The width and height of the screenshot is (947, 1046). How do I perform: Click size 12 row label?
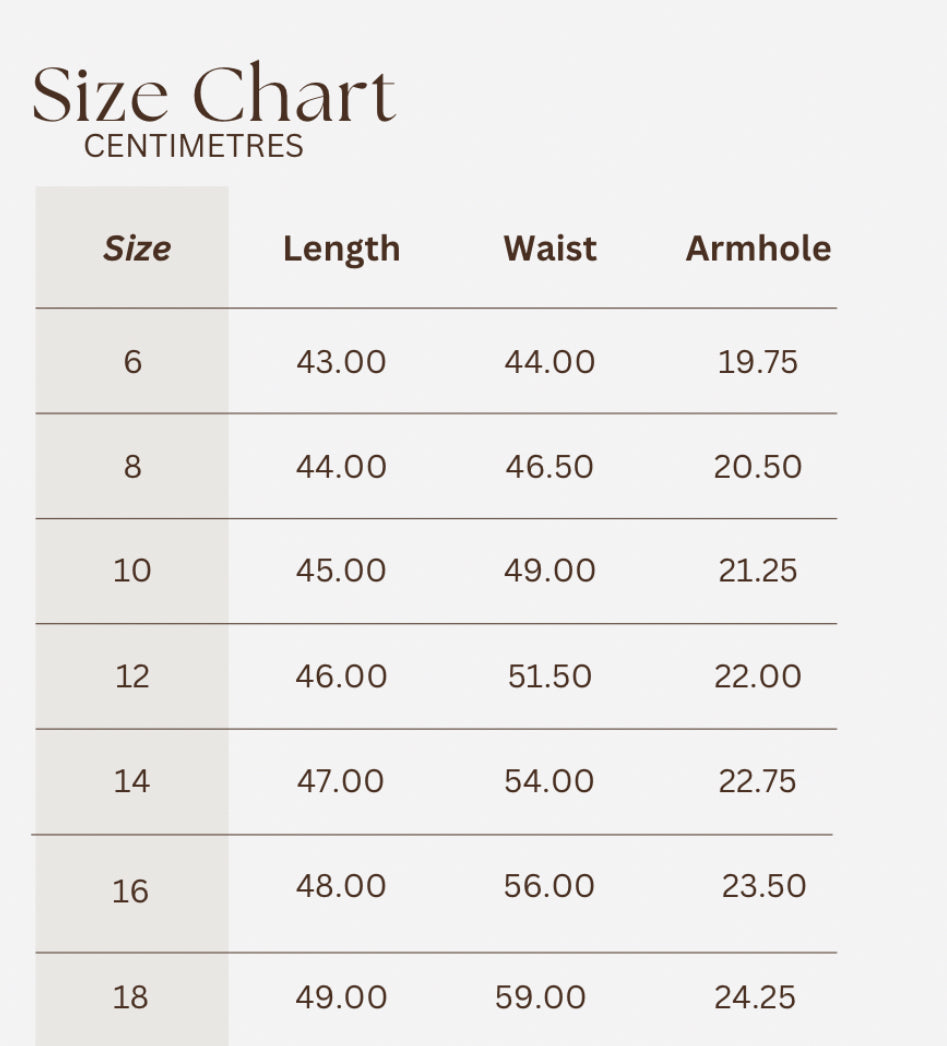coord(132,676)
